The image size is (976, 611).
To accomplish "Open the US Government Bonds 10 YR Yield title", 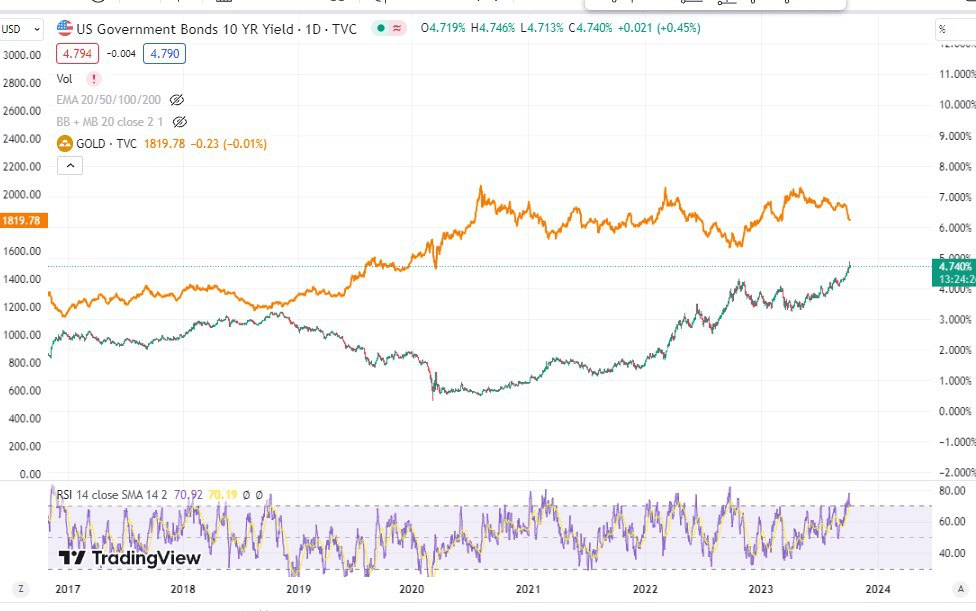I will tap(216, 29).
